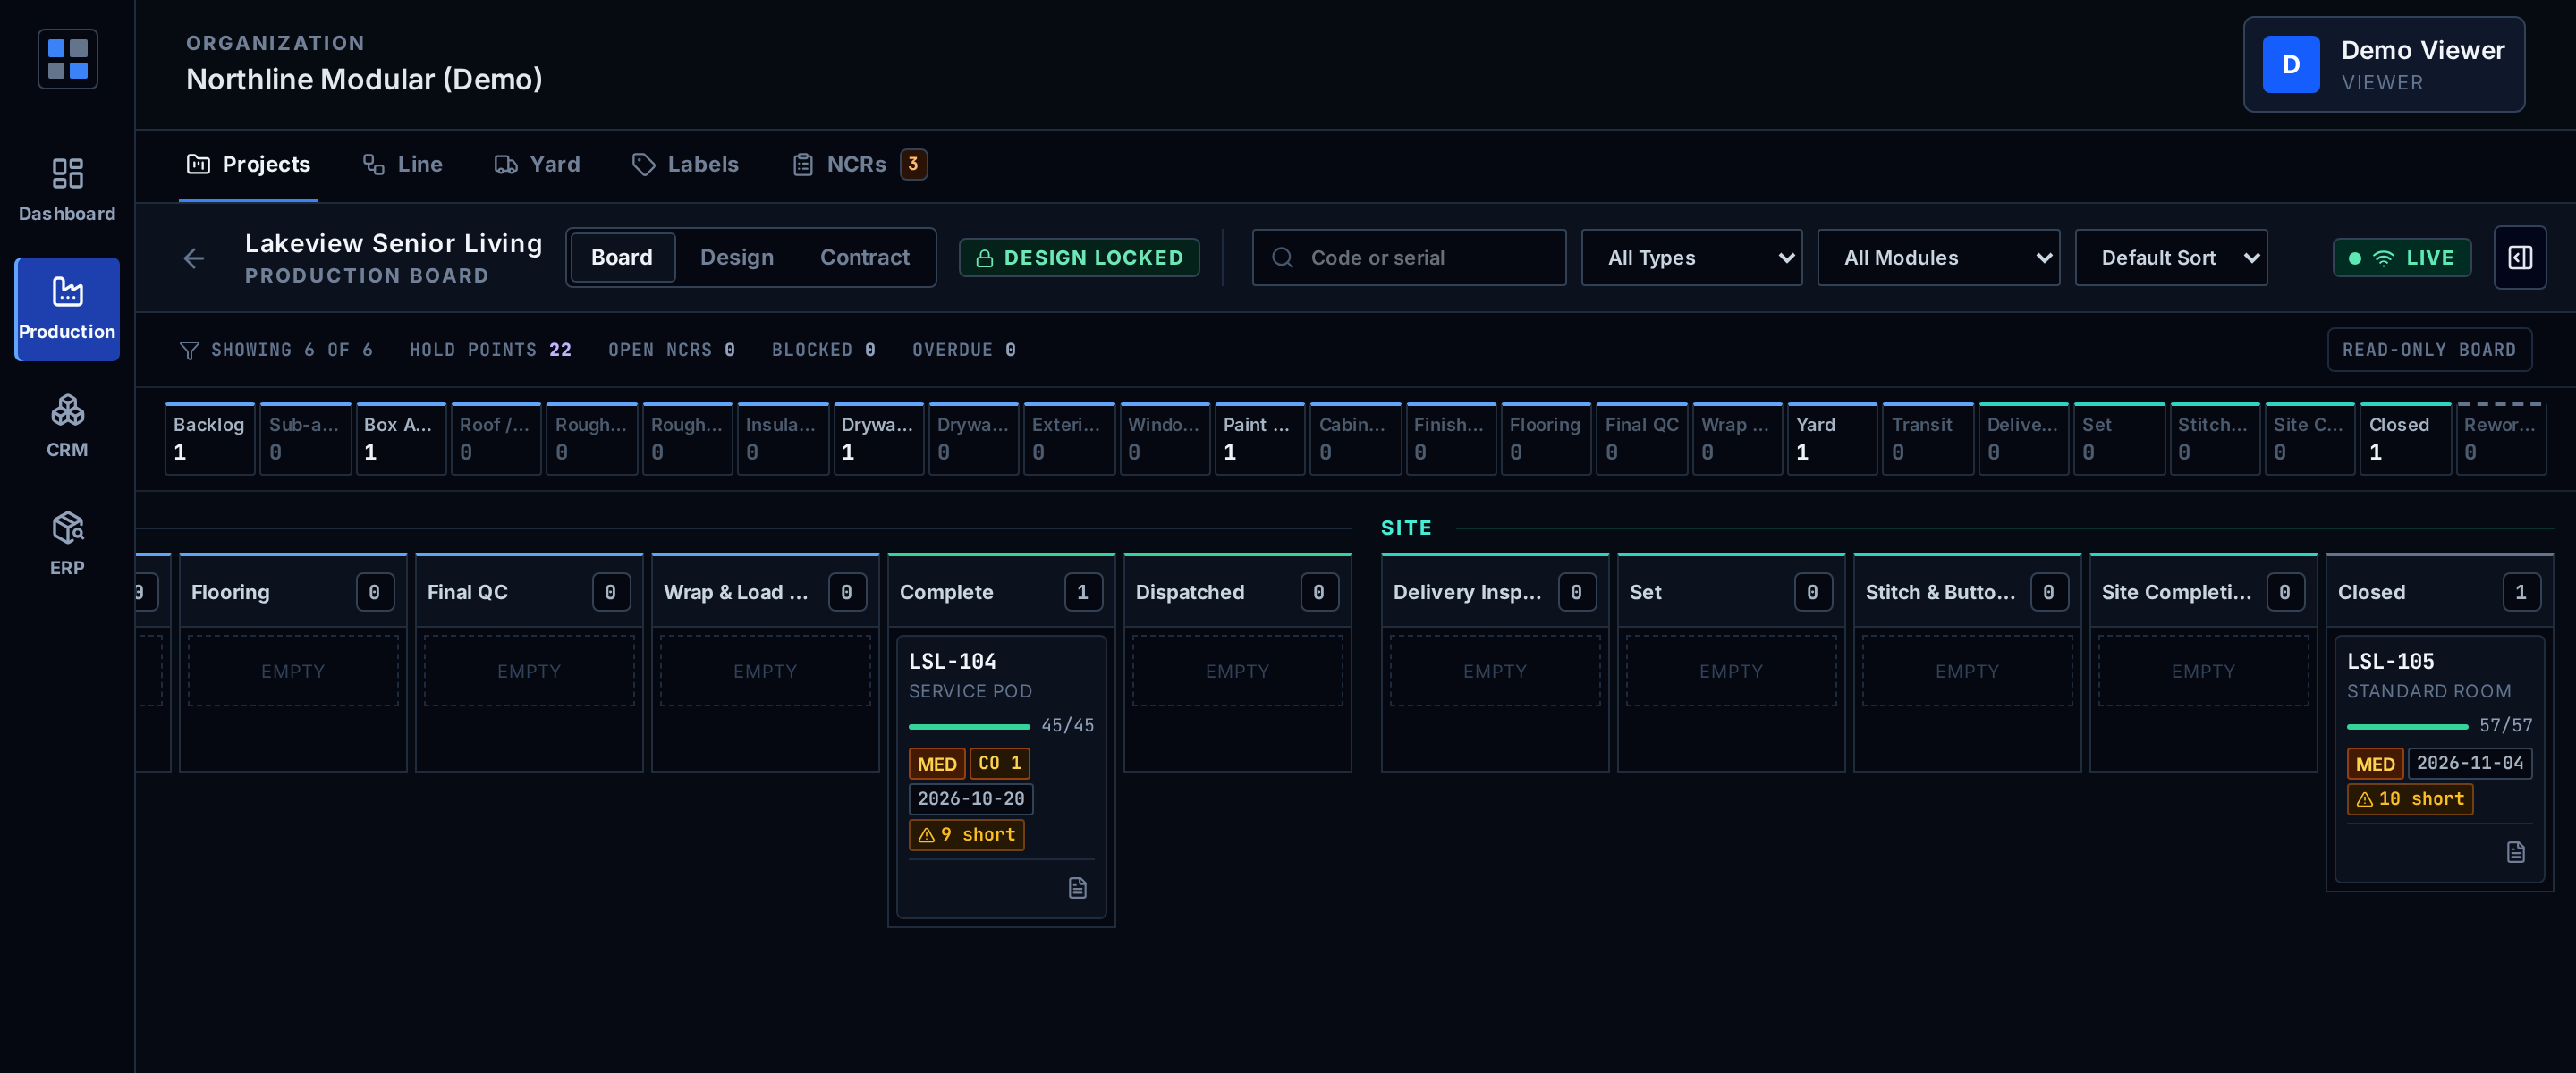Jump to Backlog stage tile

pyautogui.click(x=210, y=439)
